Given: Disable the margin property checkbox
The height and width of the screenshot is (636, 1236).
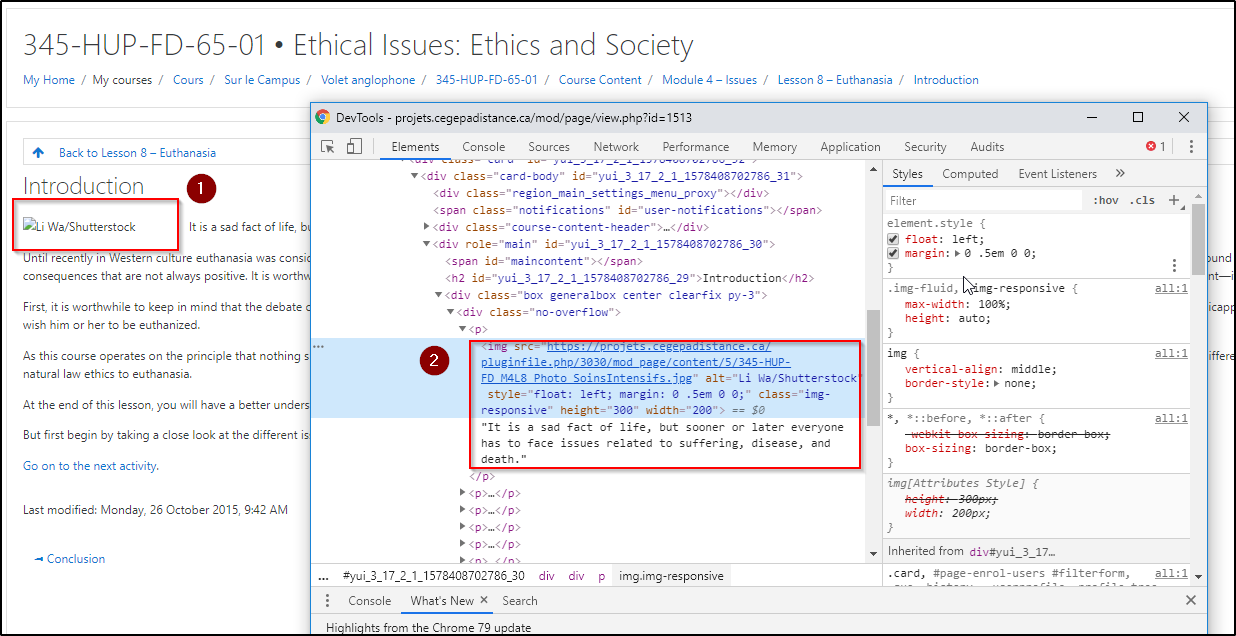Looking at the screenshot, I should tap(894, 254).
